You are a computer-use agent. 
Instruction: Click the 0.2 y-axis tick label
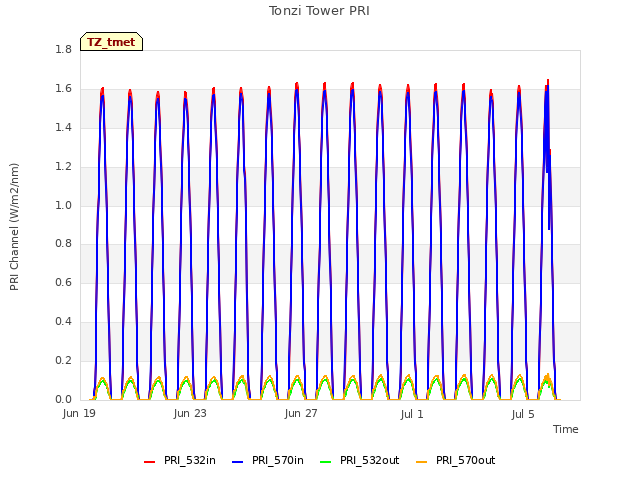(64, 360)
